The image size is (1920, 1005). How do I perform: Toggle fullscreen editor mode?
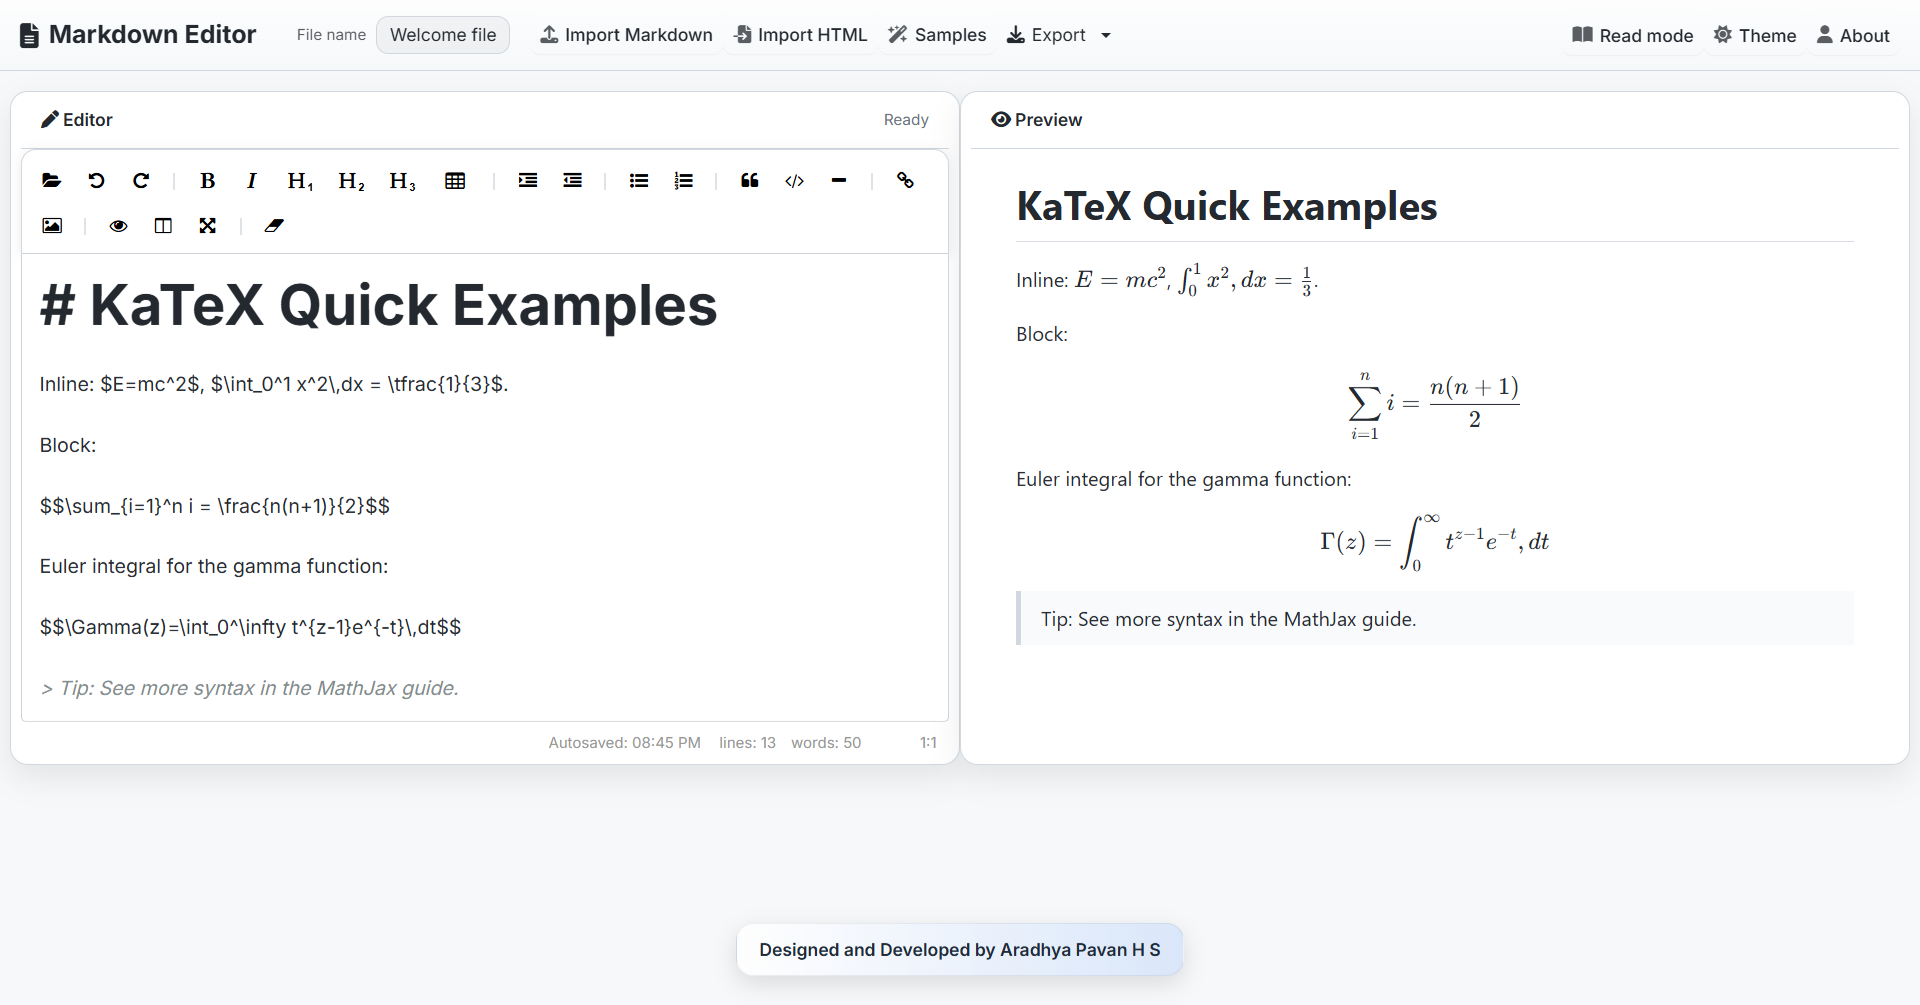point(207,226)
